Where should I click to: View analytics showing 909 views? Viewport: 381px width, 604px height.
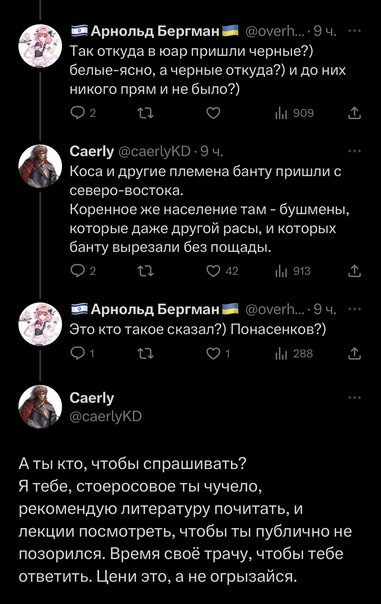tap(294, 113)
